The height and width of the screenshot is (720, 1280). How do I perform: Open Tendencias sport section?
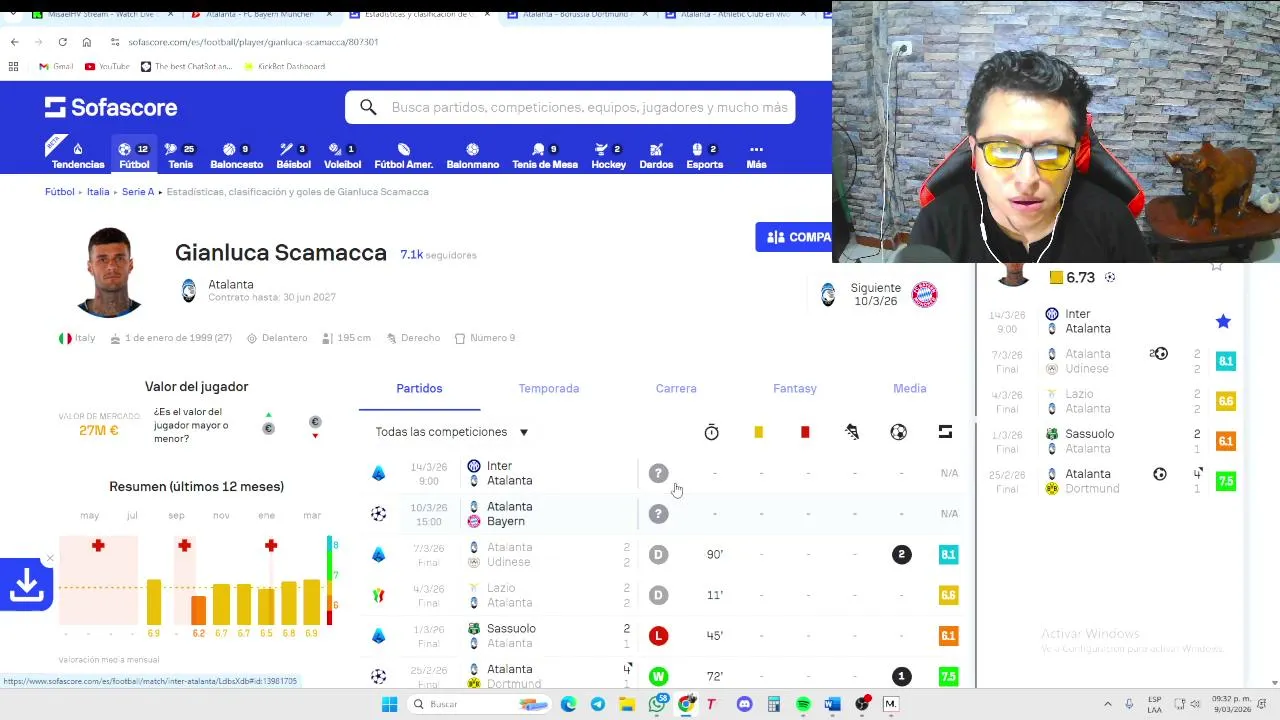tap(78, 156)
